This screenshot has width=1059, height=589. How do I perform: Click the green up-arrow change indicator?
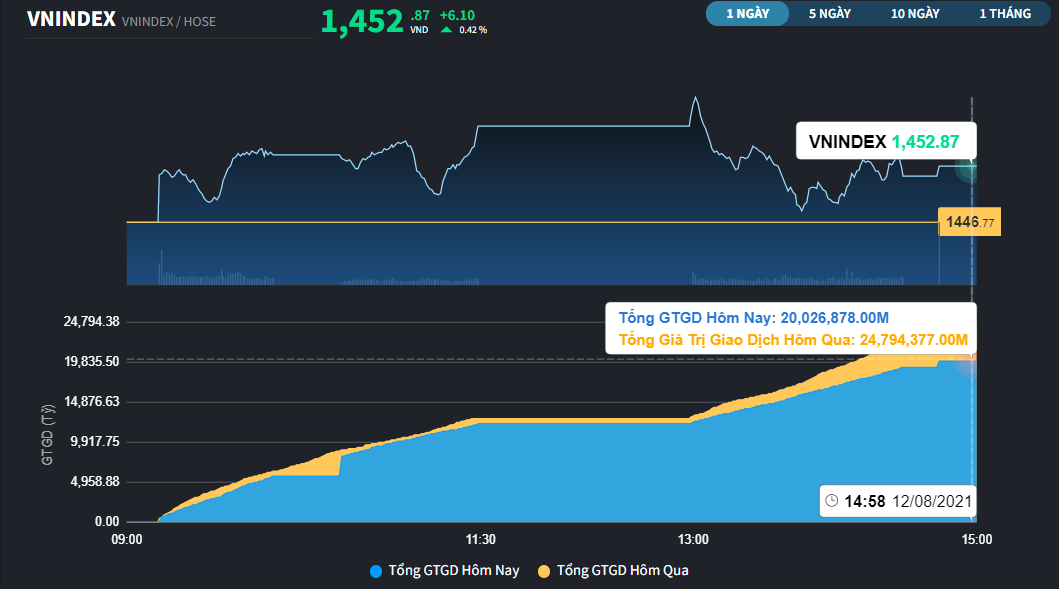[x=446, y=30]
